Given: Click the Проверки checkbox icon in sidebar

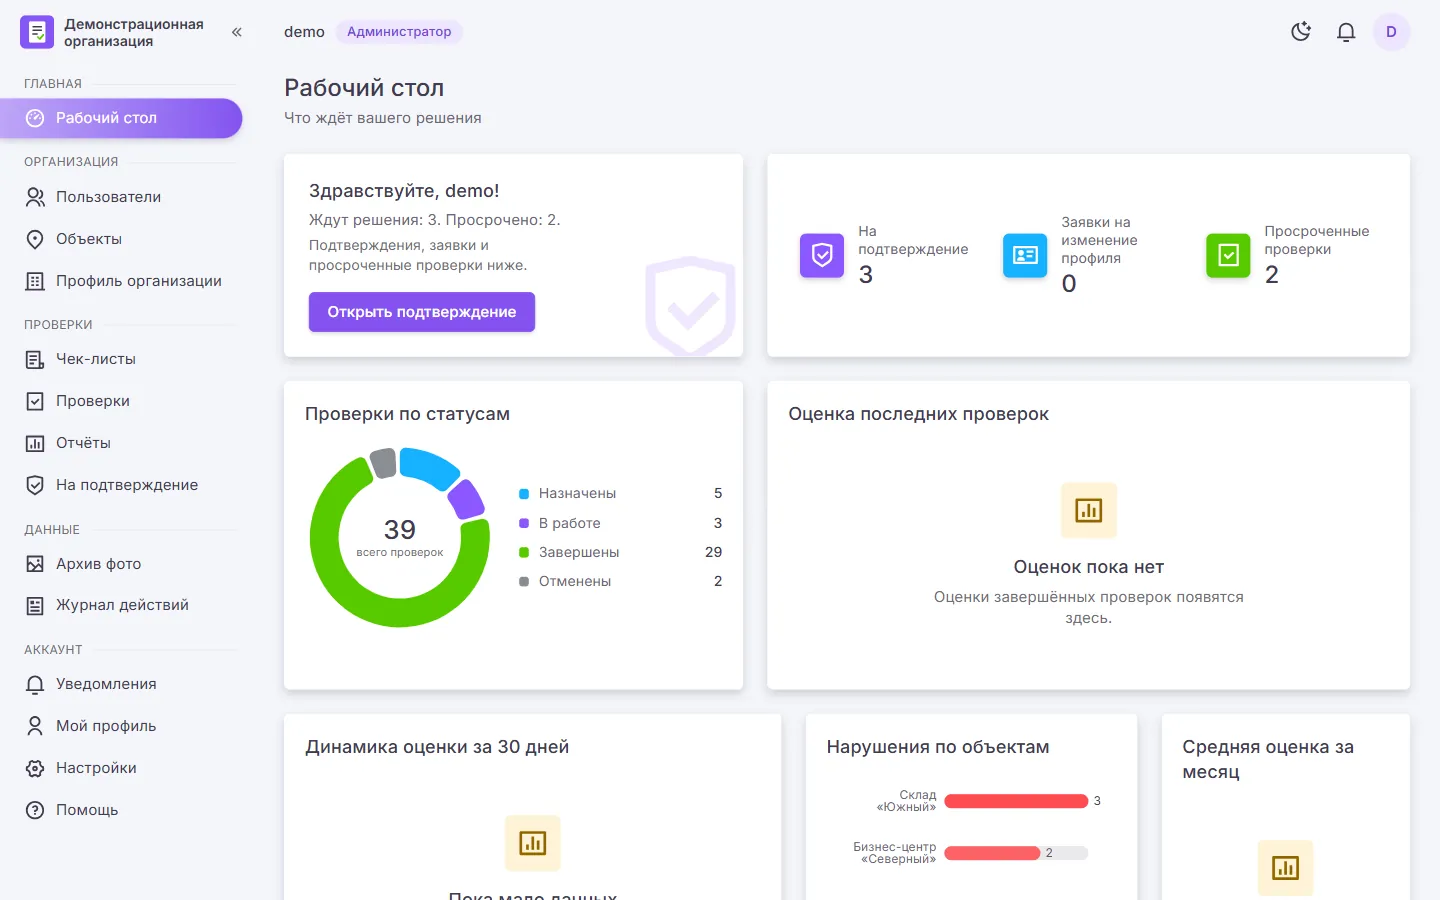Looking at the screenshot, I should pyautogui.click(x=35, y=401).
